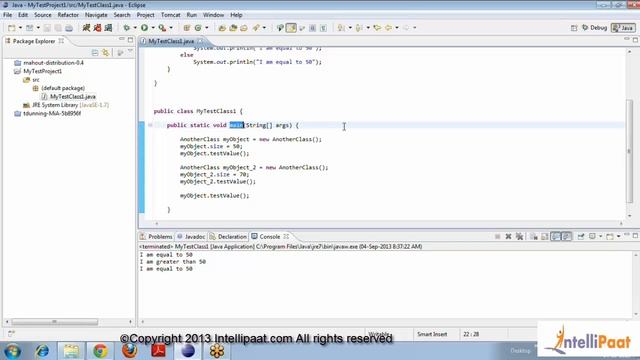
Task: Open the Debug button dropdown arrow
Action: point(135,28)
